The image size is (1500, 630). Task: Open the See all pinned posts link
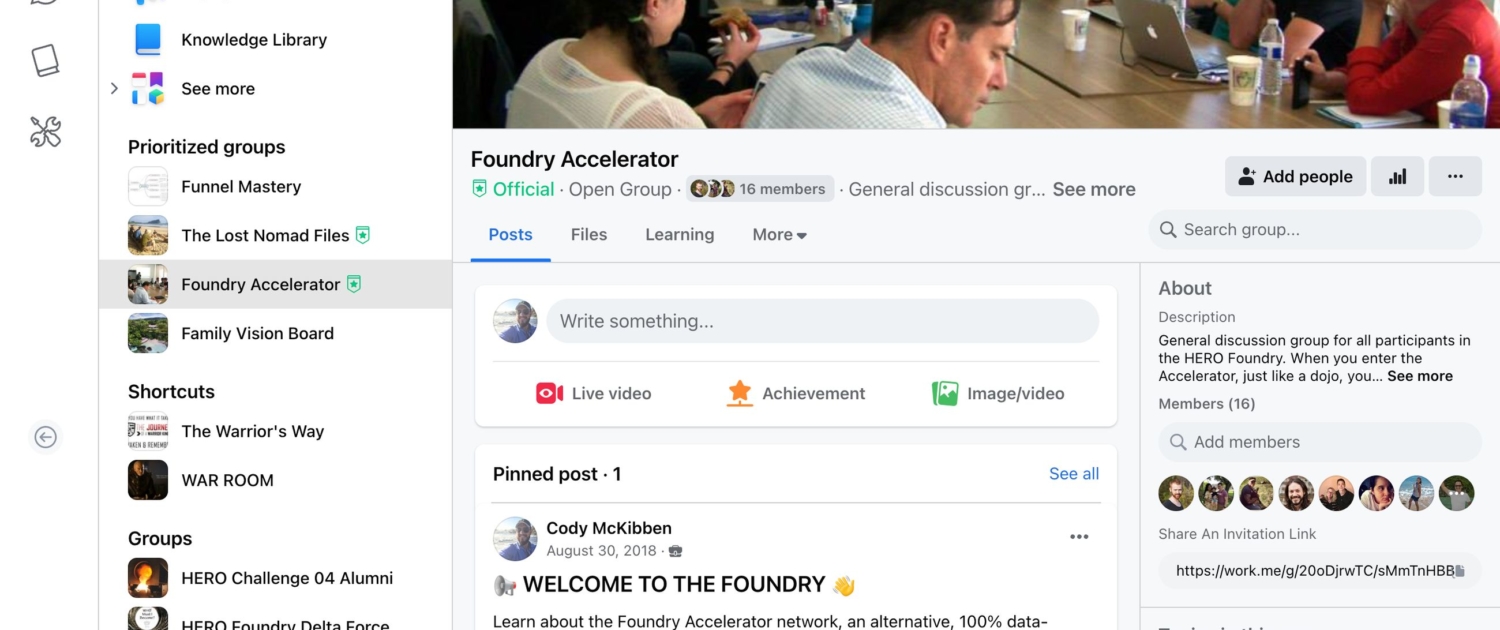(1074, 474)
